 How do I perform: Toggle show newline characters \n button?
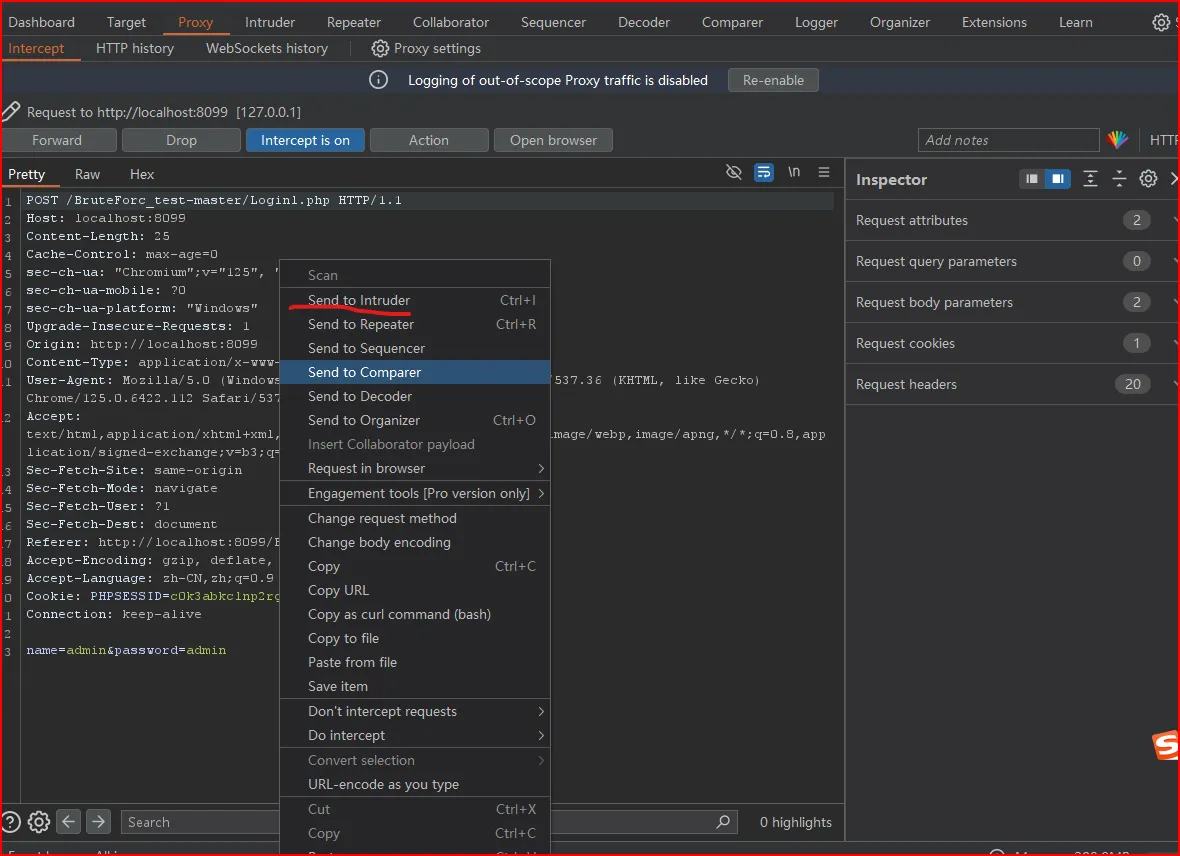coord(794,173)
